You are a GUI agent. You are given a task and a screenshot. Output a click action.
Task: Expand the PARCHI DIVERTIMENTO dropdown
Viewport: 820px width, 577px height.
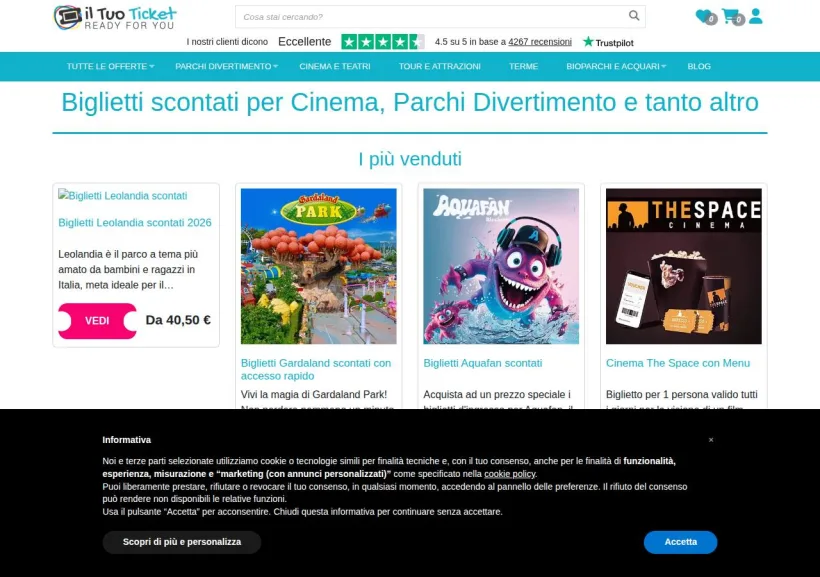click(x=226, y=66)
